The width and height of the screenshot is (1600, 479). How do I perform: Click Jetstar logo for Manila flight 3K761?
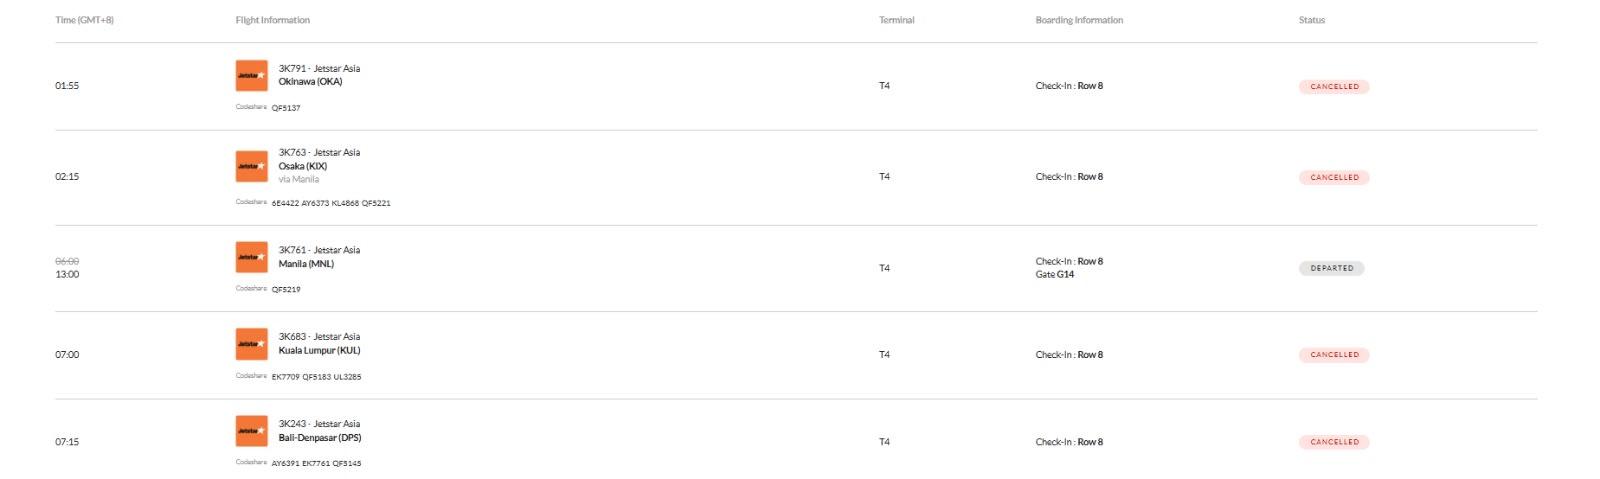(251, 257)
